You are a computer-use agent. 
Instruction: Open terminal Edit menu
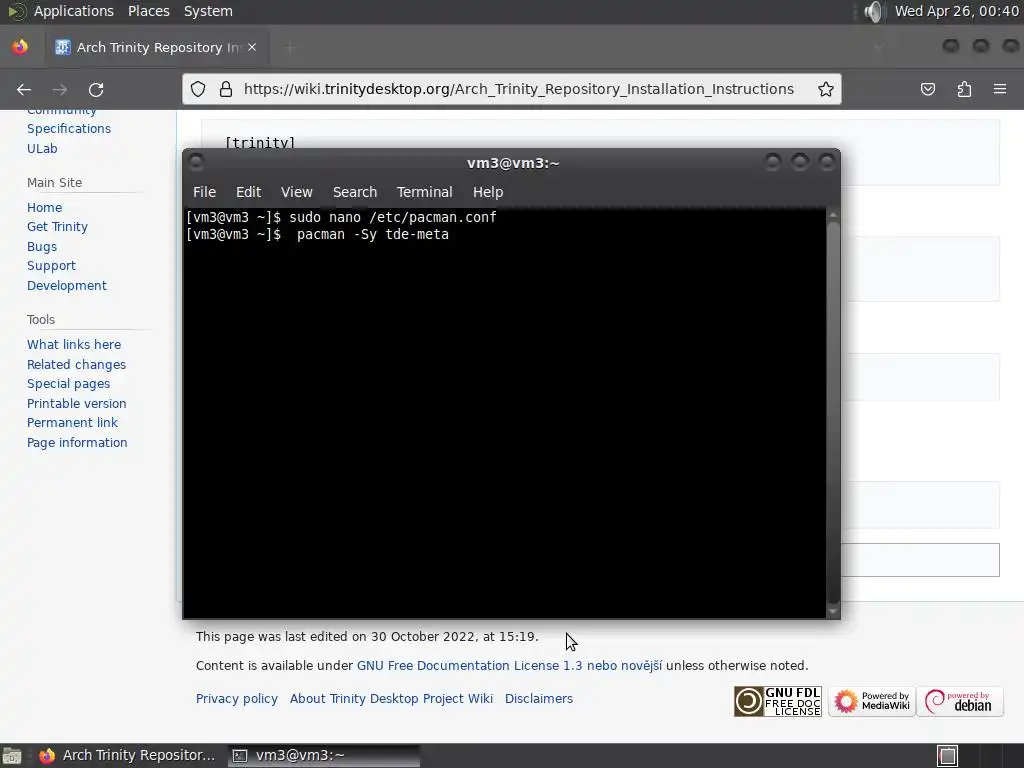tap(248, 192)
